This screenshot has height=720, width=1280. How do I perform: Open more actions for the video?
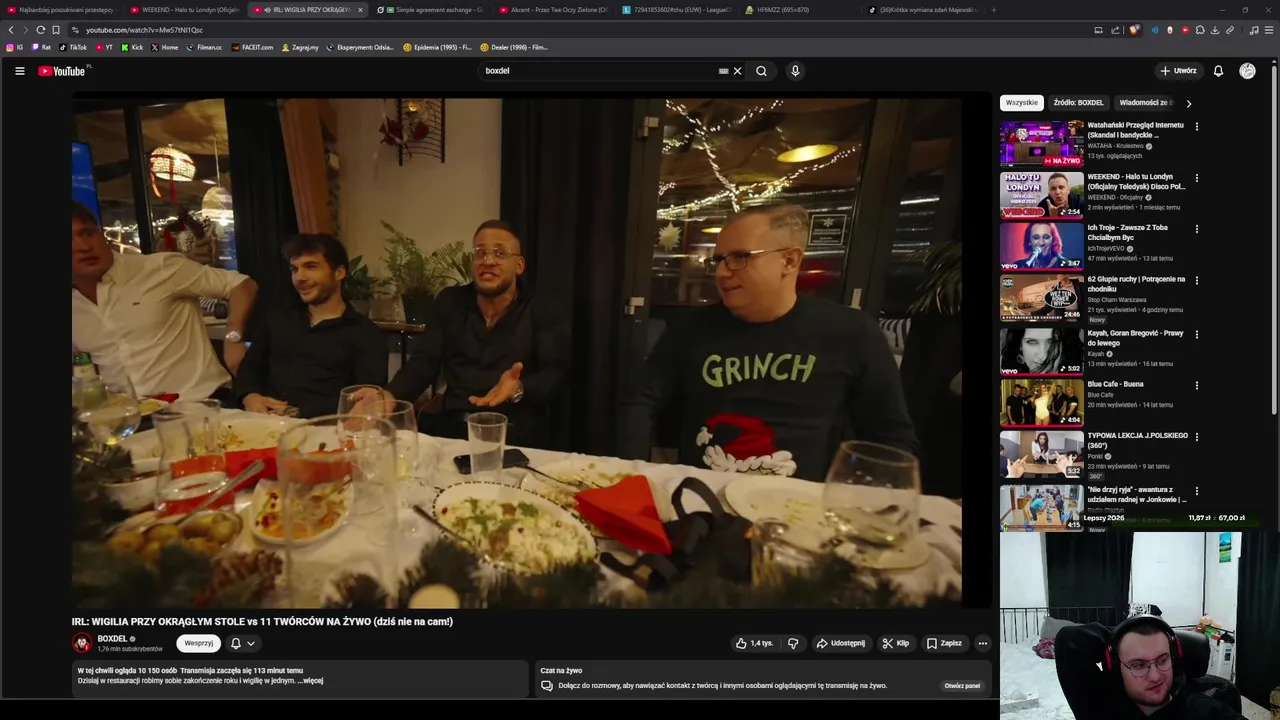coord(983,643)
